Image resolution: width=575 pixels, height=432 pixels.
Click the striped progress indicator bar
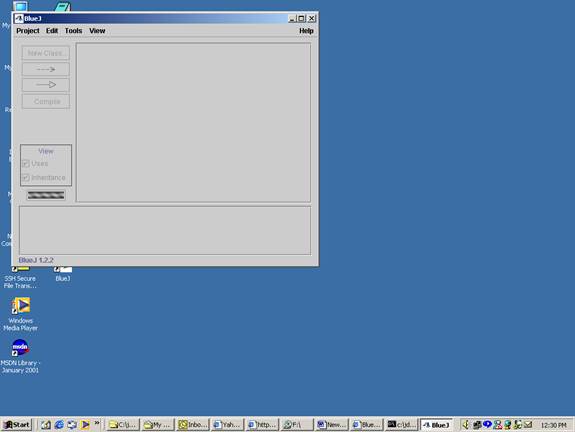[46, 195]
